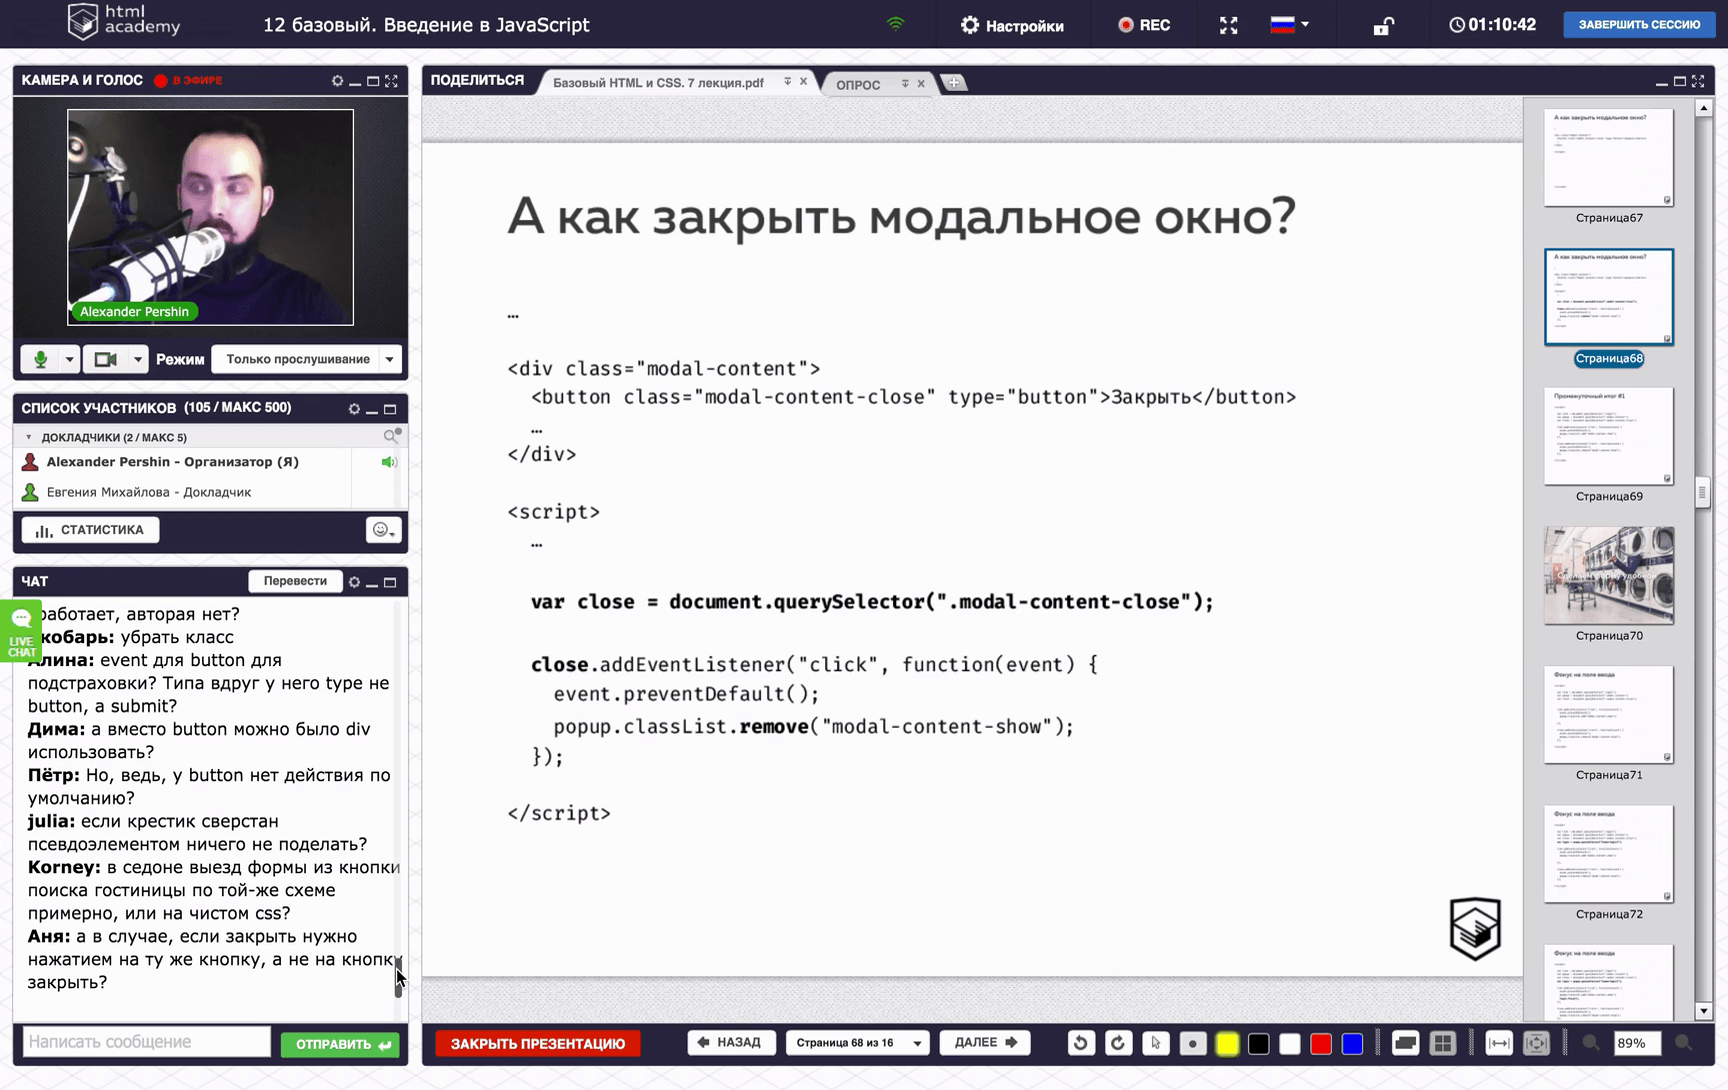Click thumbnail panel scroll down arrow
This screenshot has height=1090, width=1728.
pos(1704,1011)
